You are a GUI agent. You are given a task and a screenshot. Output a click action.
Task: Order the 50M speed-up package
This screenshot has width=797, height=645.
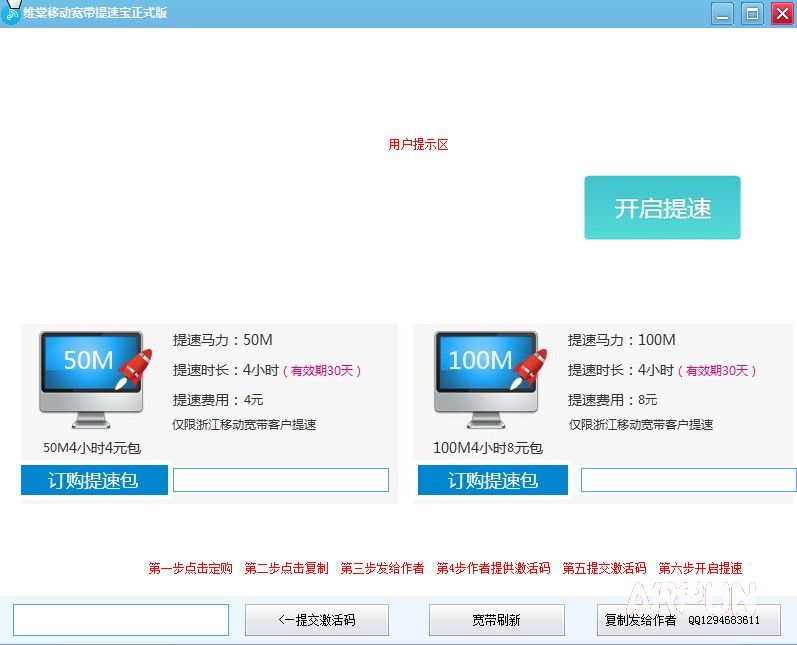(x=94, y=481)
